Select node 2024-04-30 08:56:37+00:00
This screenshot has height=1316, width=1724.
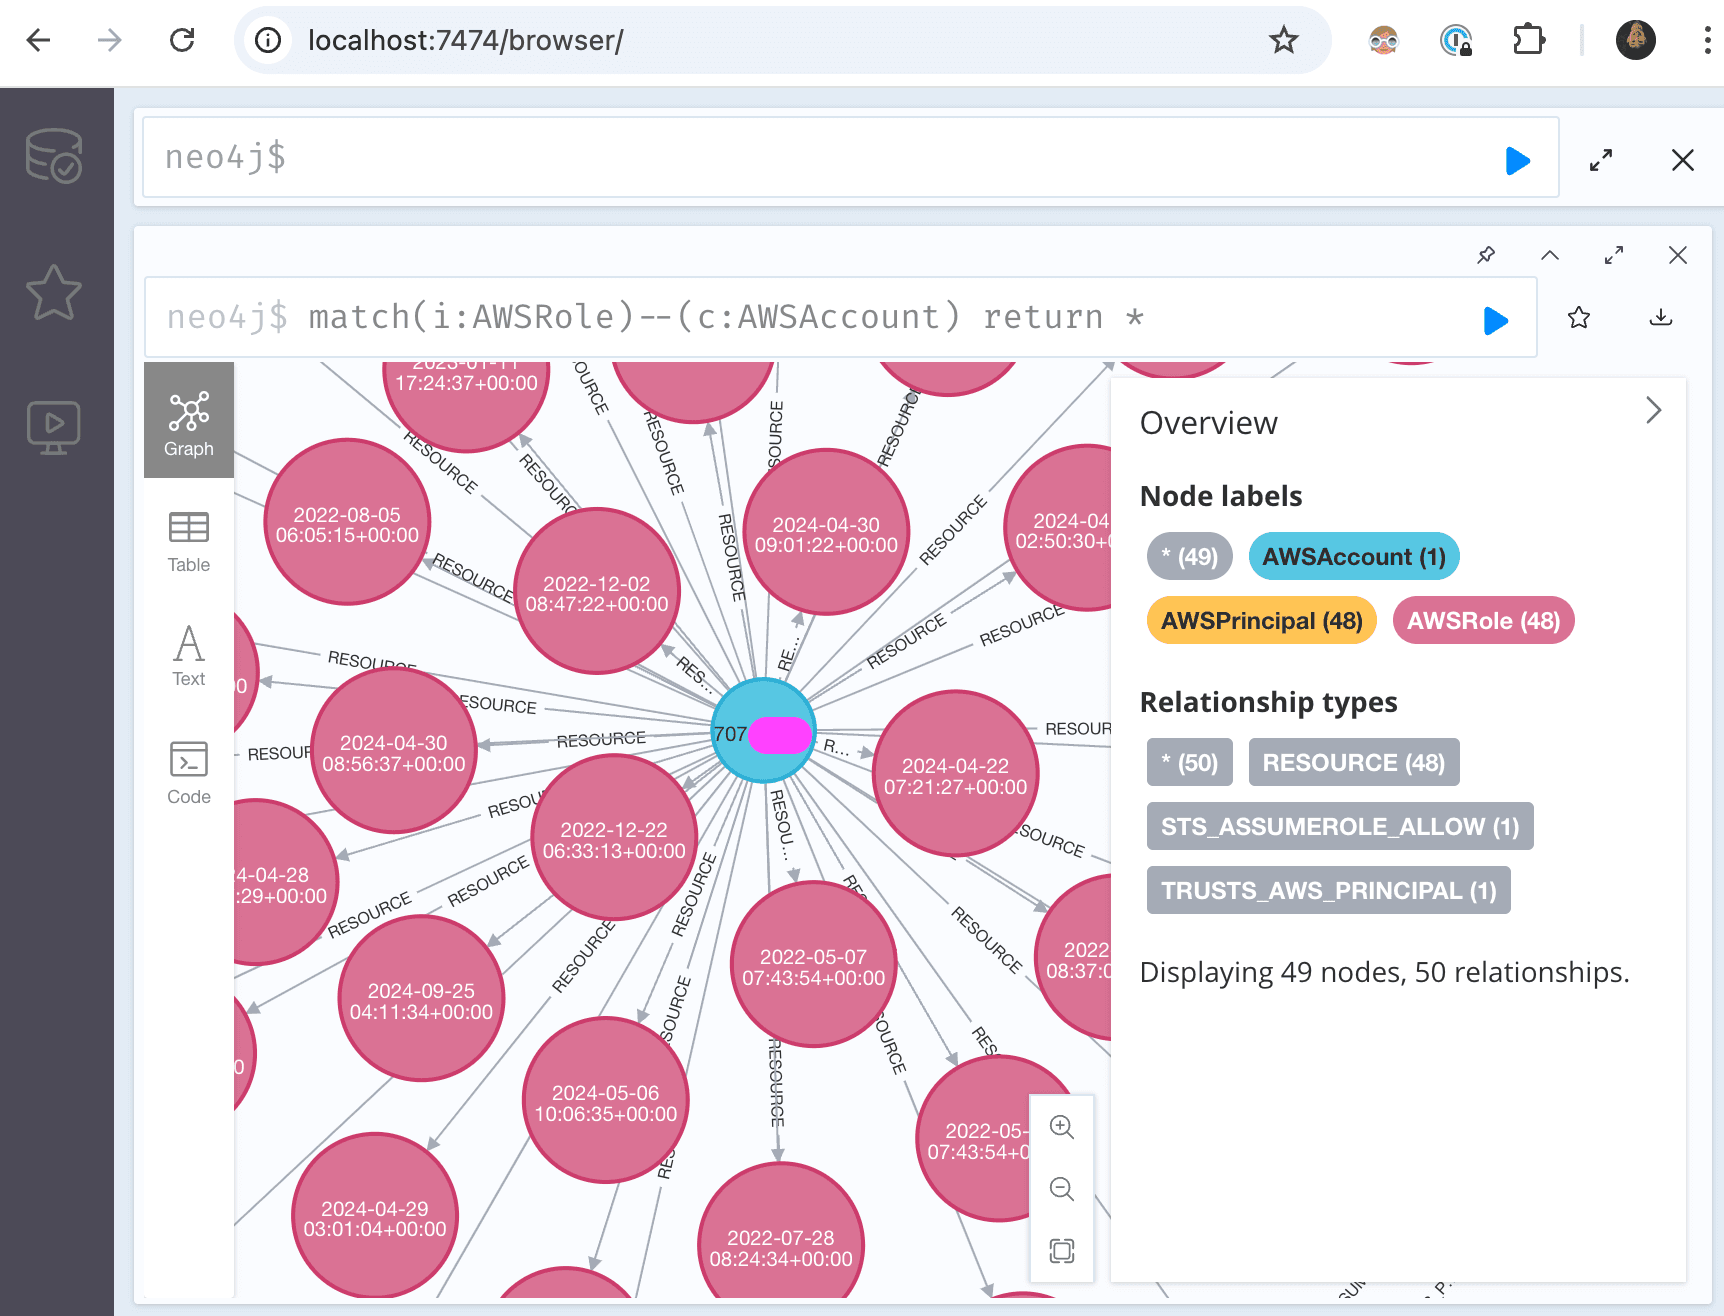[x=394, y=751]
